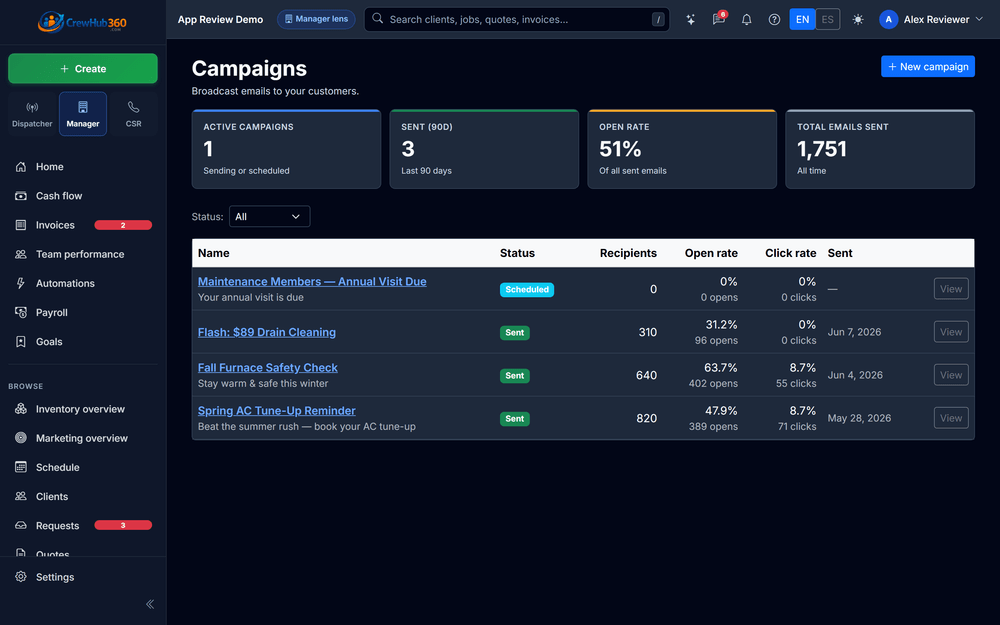Click View for Spring AC Tune-Up Reminder
The height and width of the screenshot is (625, 1000).
pyautogui.click(x=951, y=418)
